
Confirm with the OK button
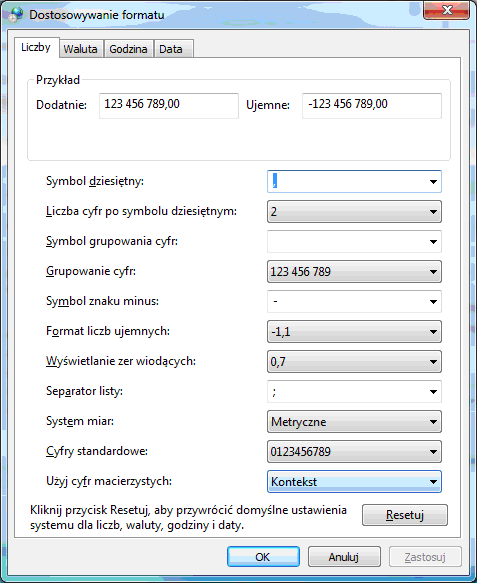(x=263, y=557)
